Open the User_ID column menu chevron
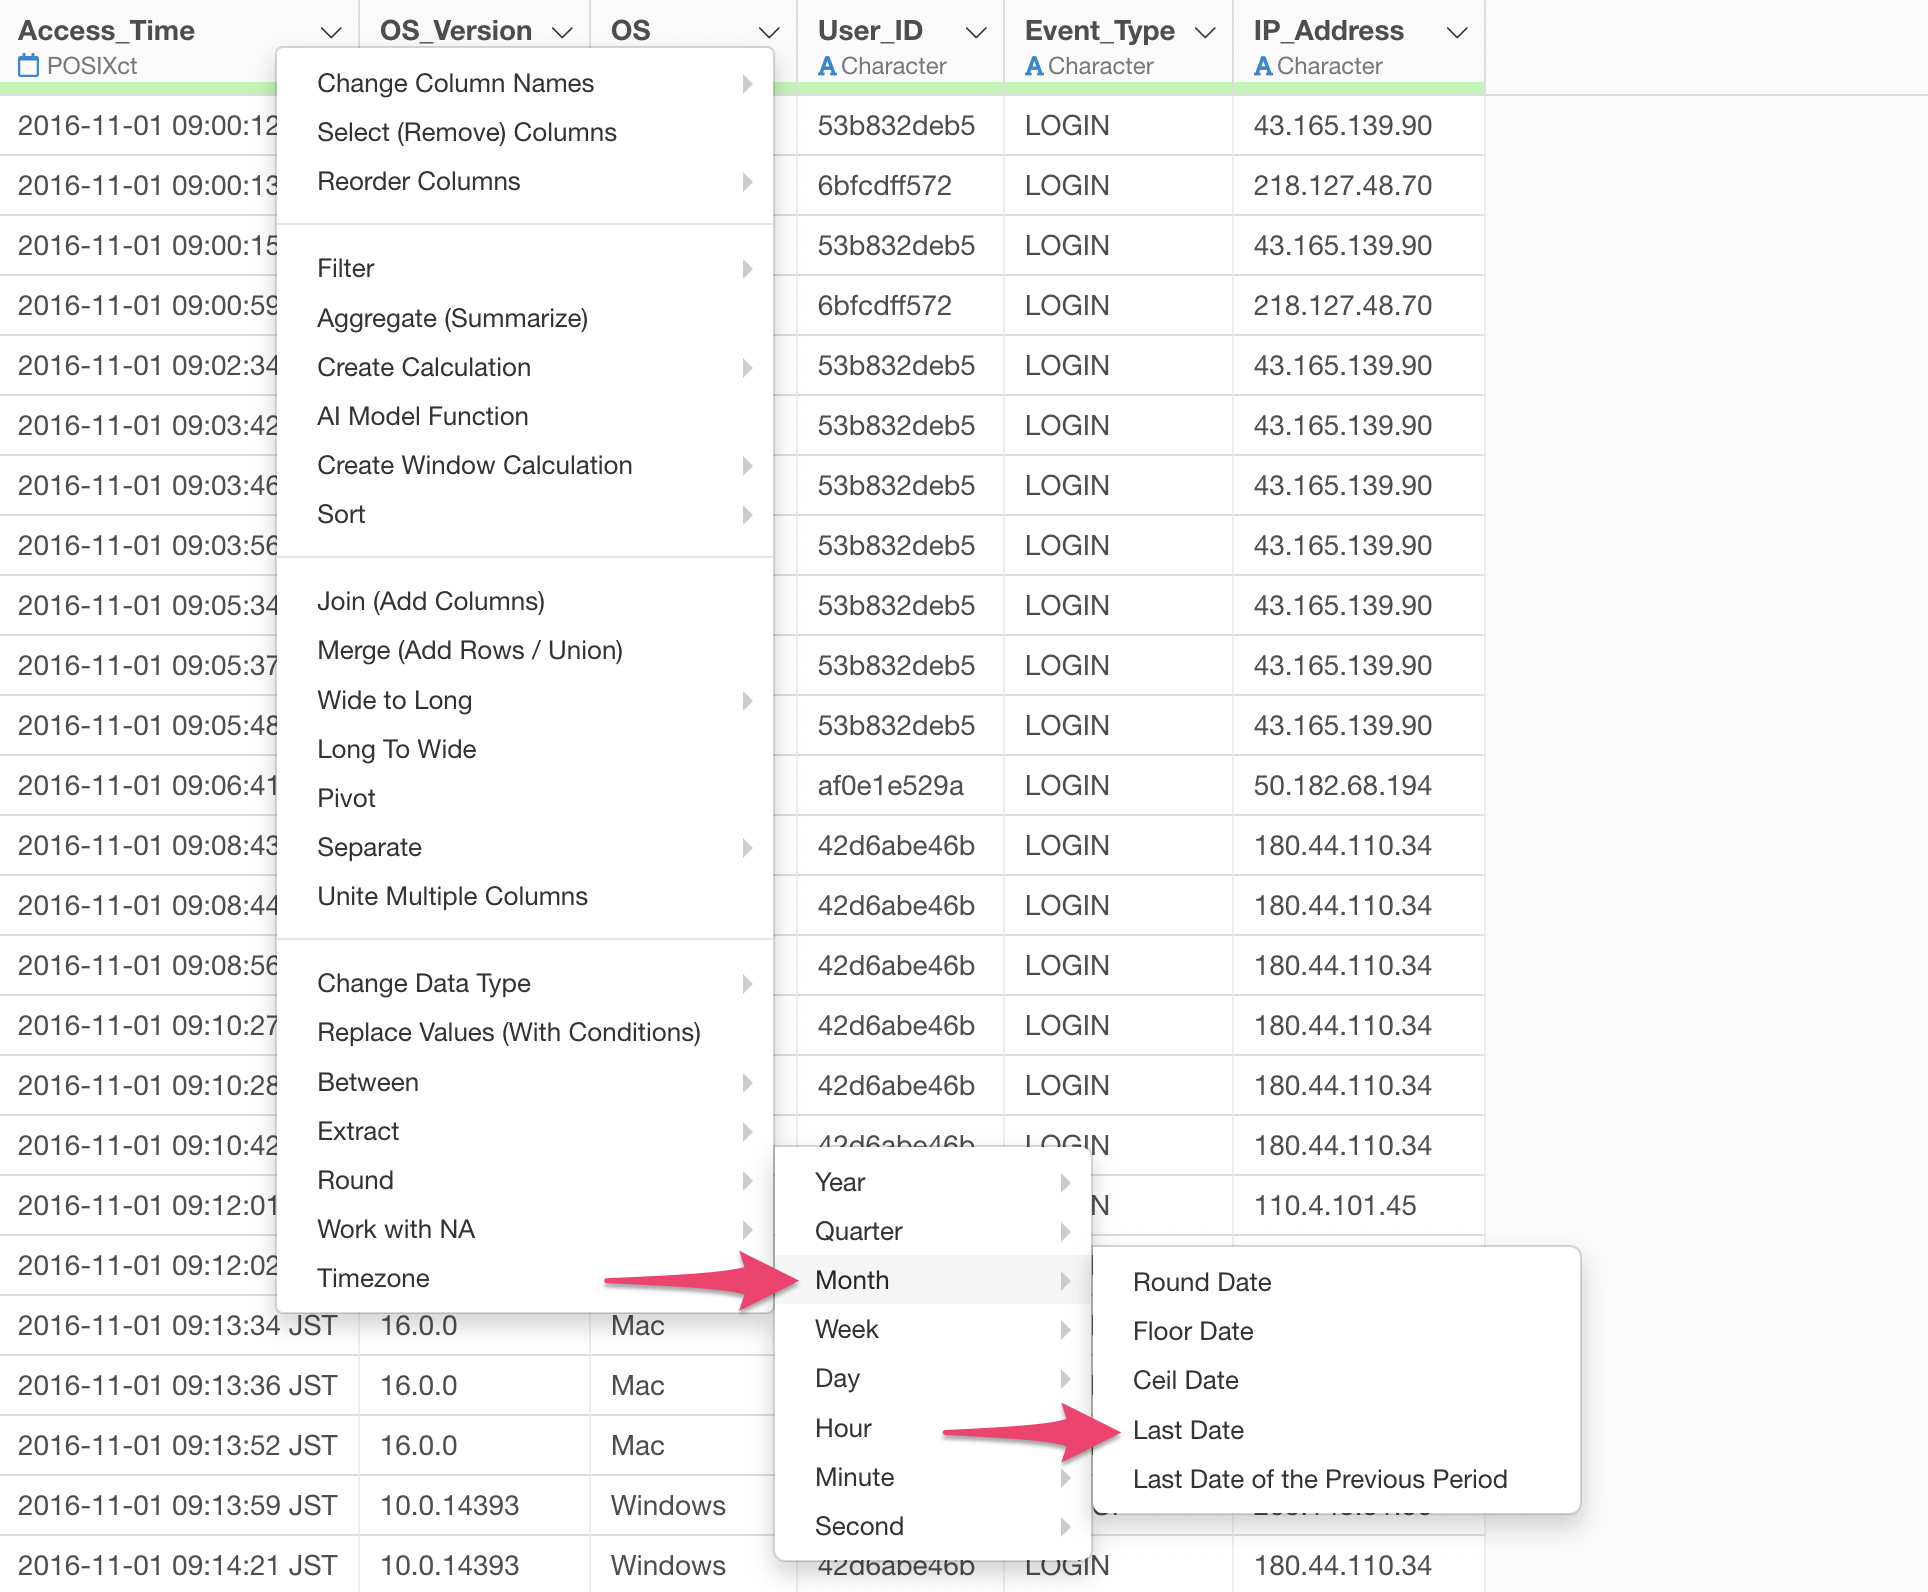This screenshot has width=1928, height=1592. tap(976, 32)
